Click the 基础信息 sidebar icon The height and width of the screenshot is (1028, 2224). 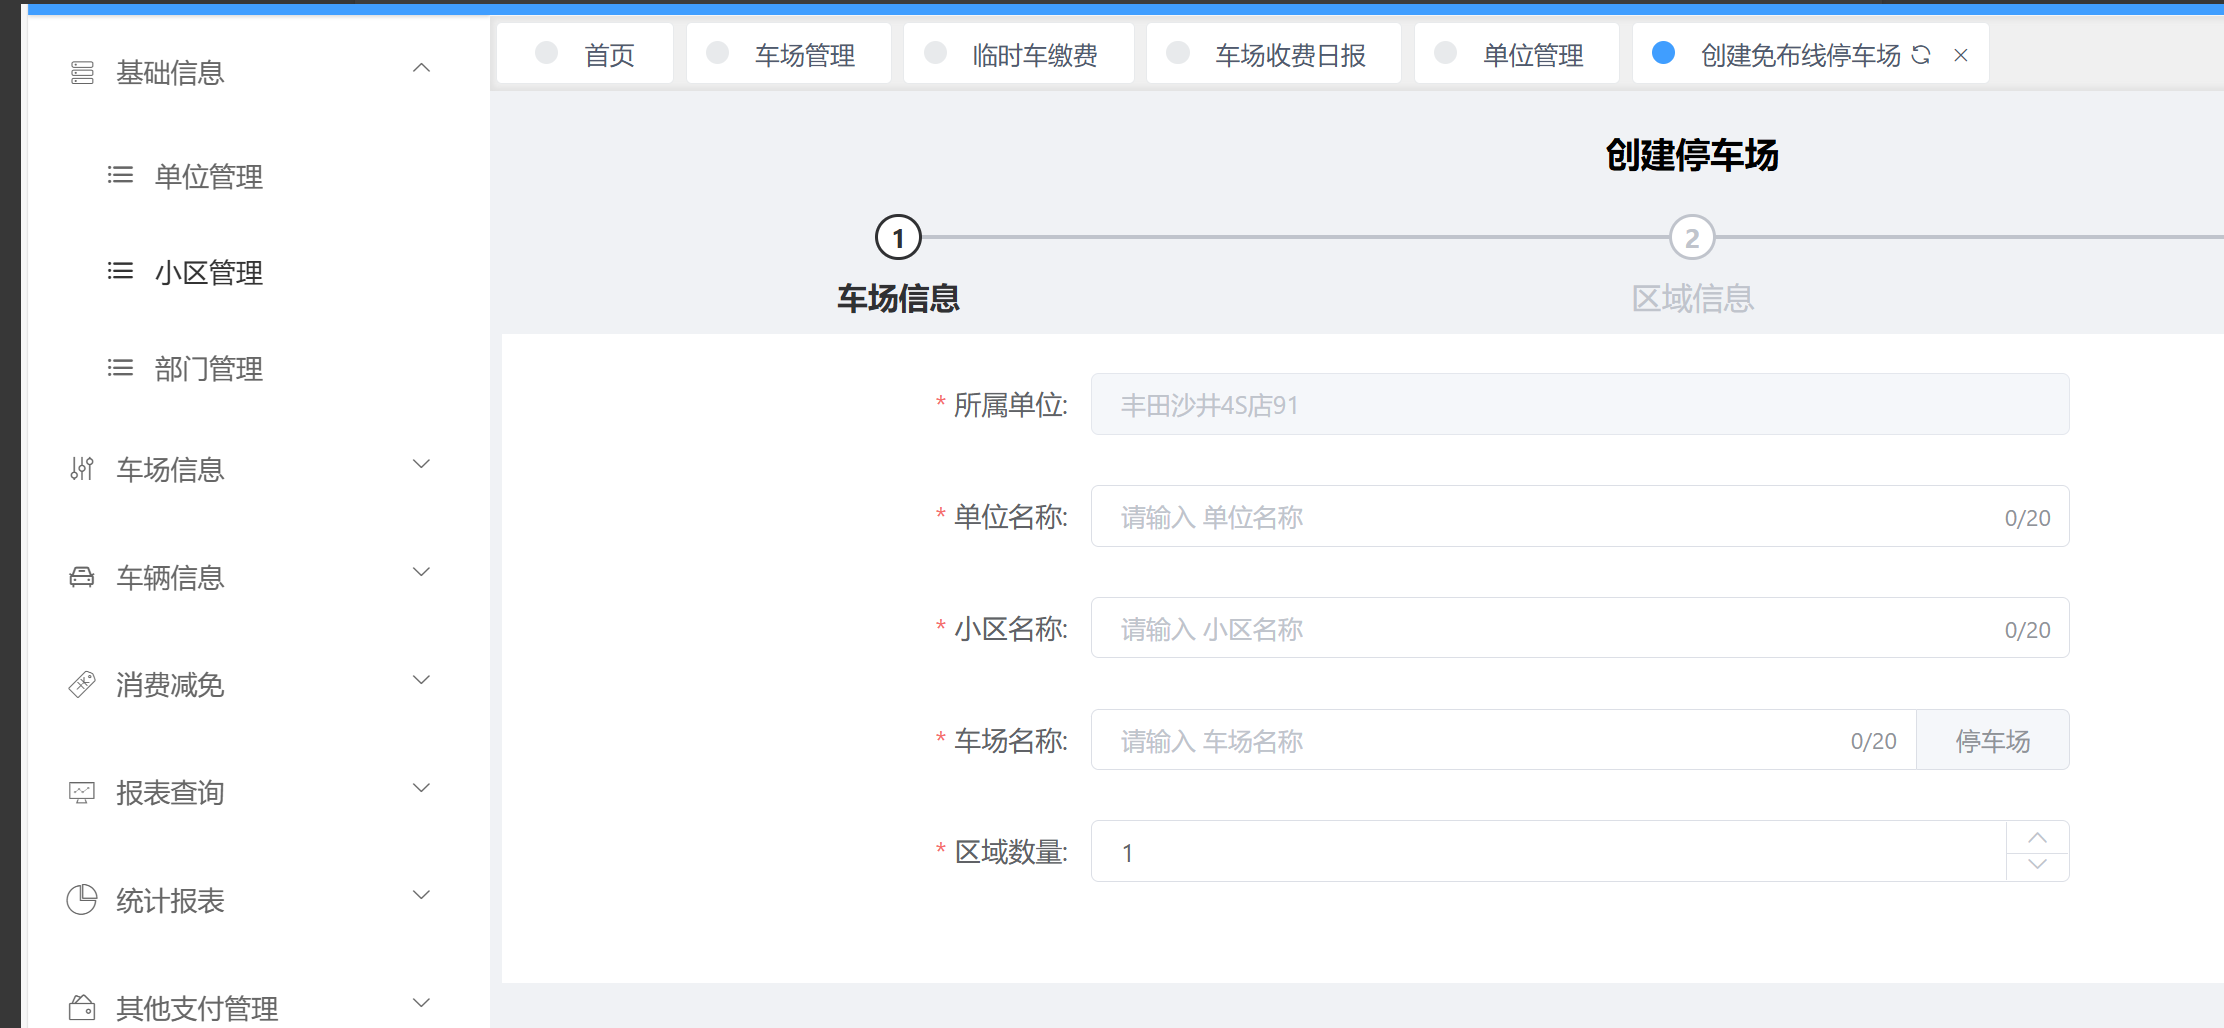82,73
